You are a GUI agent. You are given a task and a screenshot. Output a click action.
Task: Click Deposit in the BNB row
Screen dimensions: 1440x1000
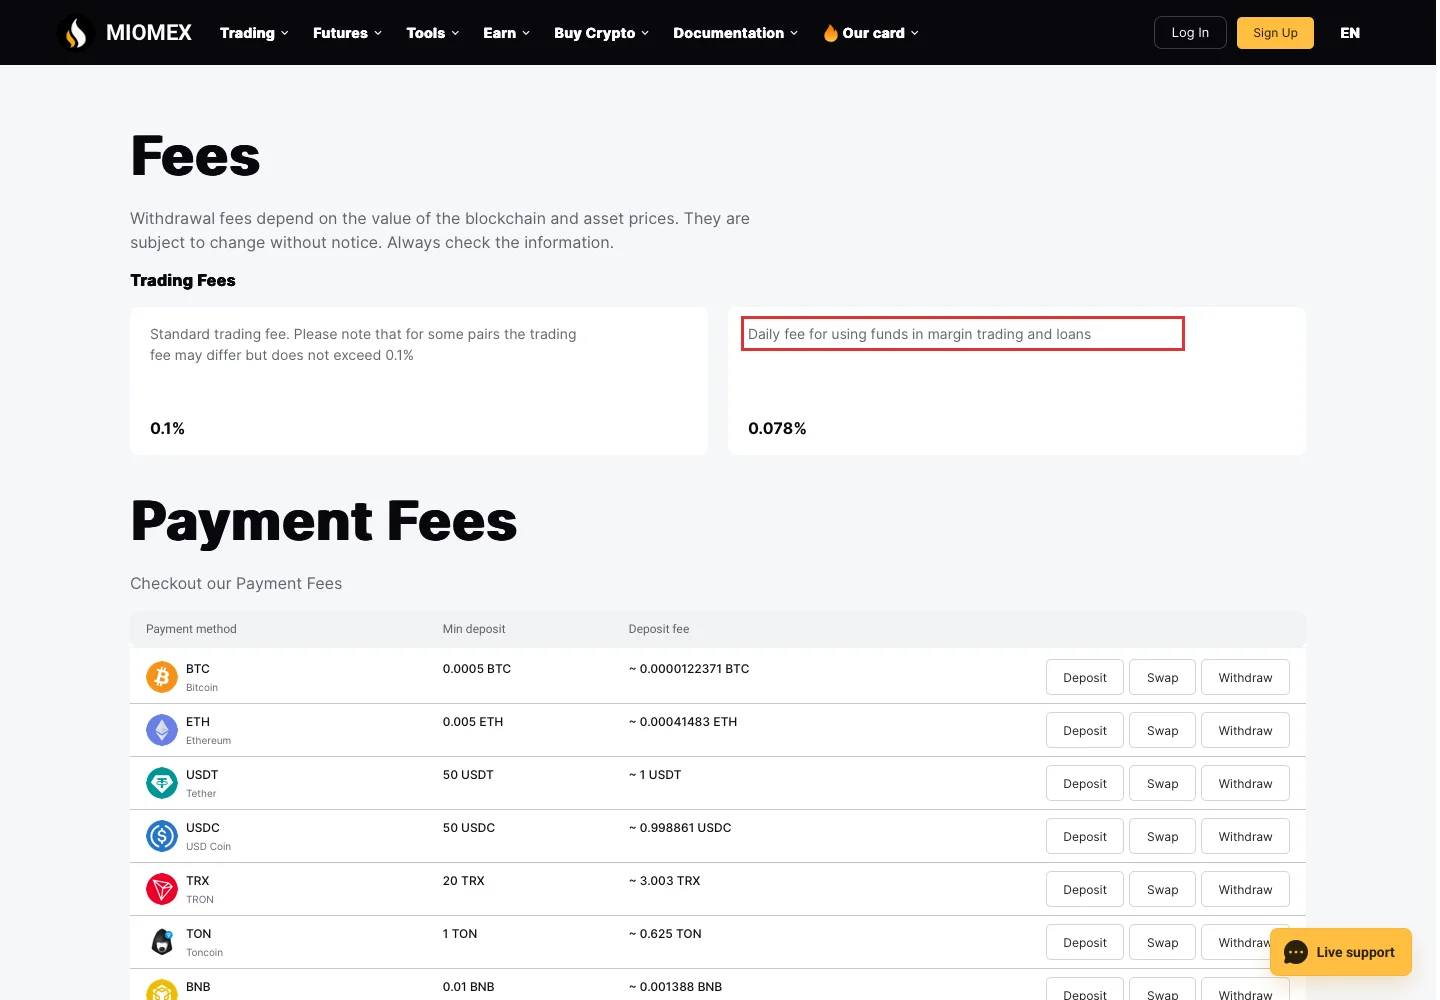pyautogui.click(x=1085, y=990)
